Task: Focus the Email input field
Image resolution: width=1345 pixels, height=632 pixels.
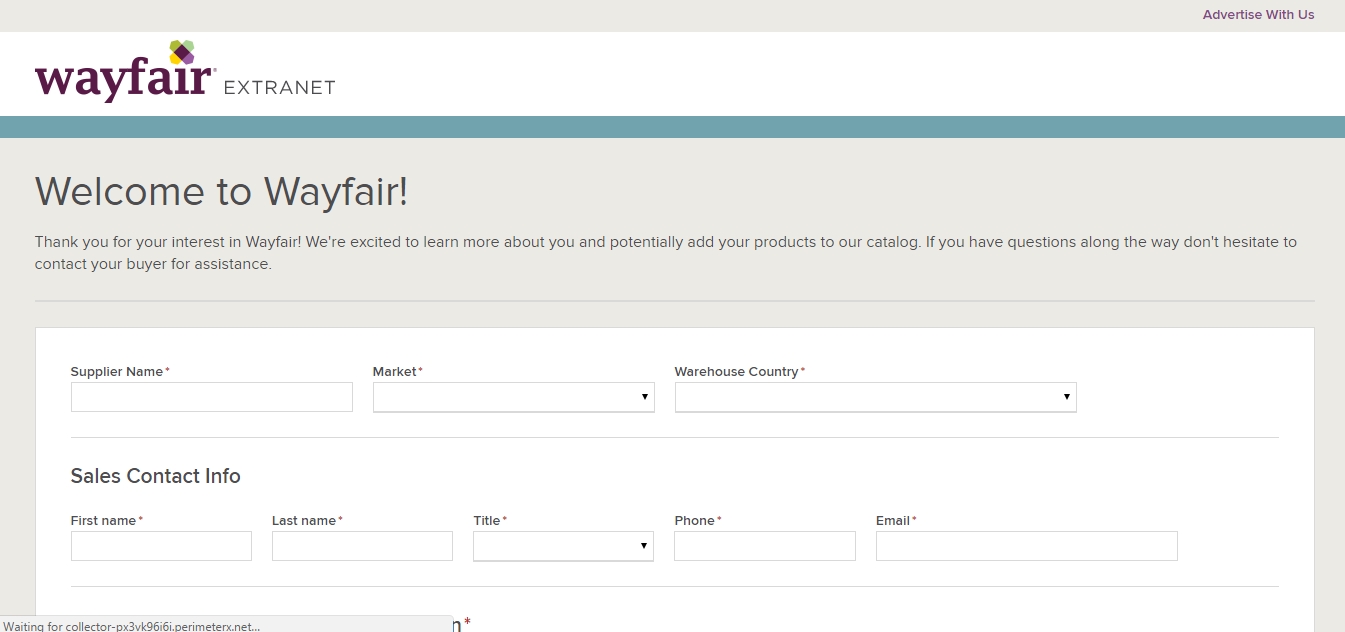Action: (x=1027, y=546)
